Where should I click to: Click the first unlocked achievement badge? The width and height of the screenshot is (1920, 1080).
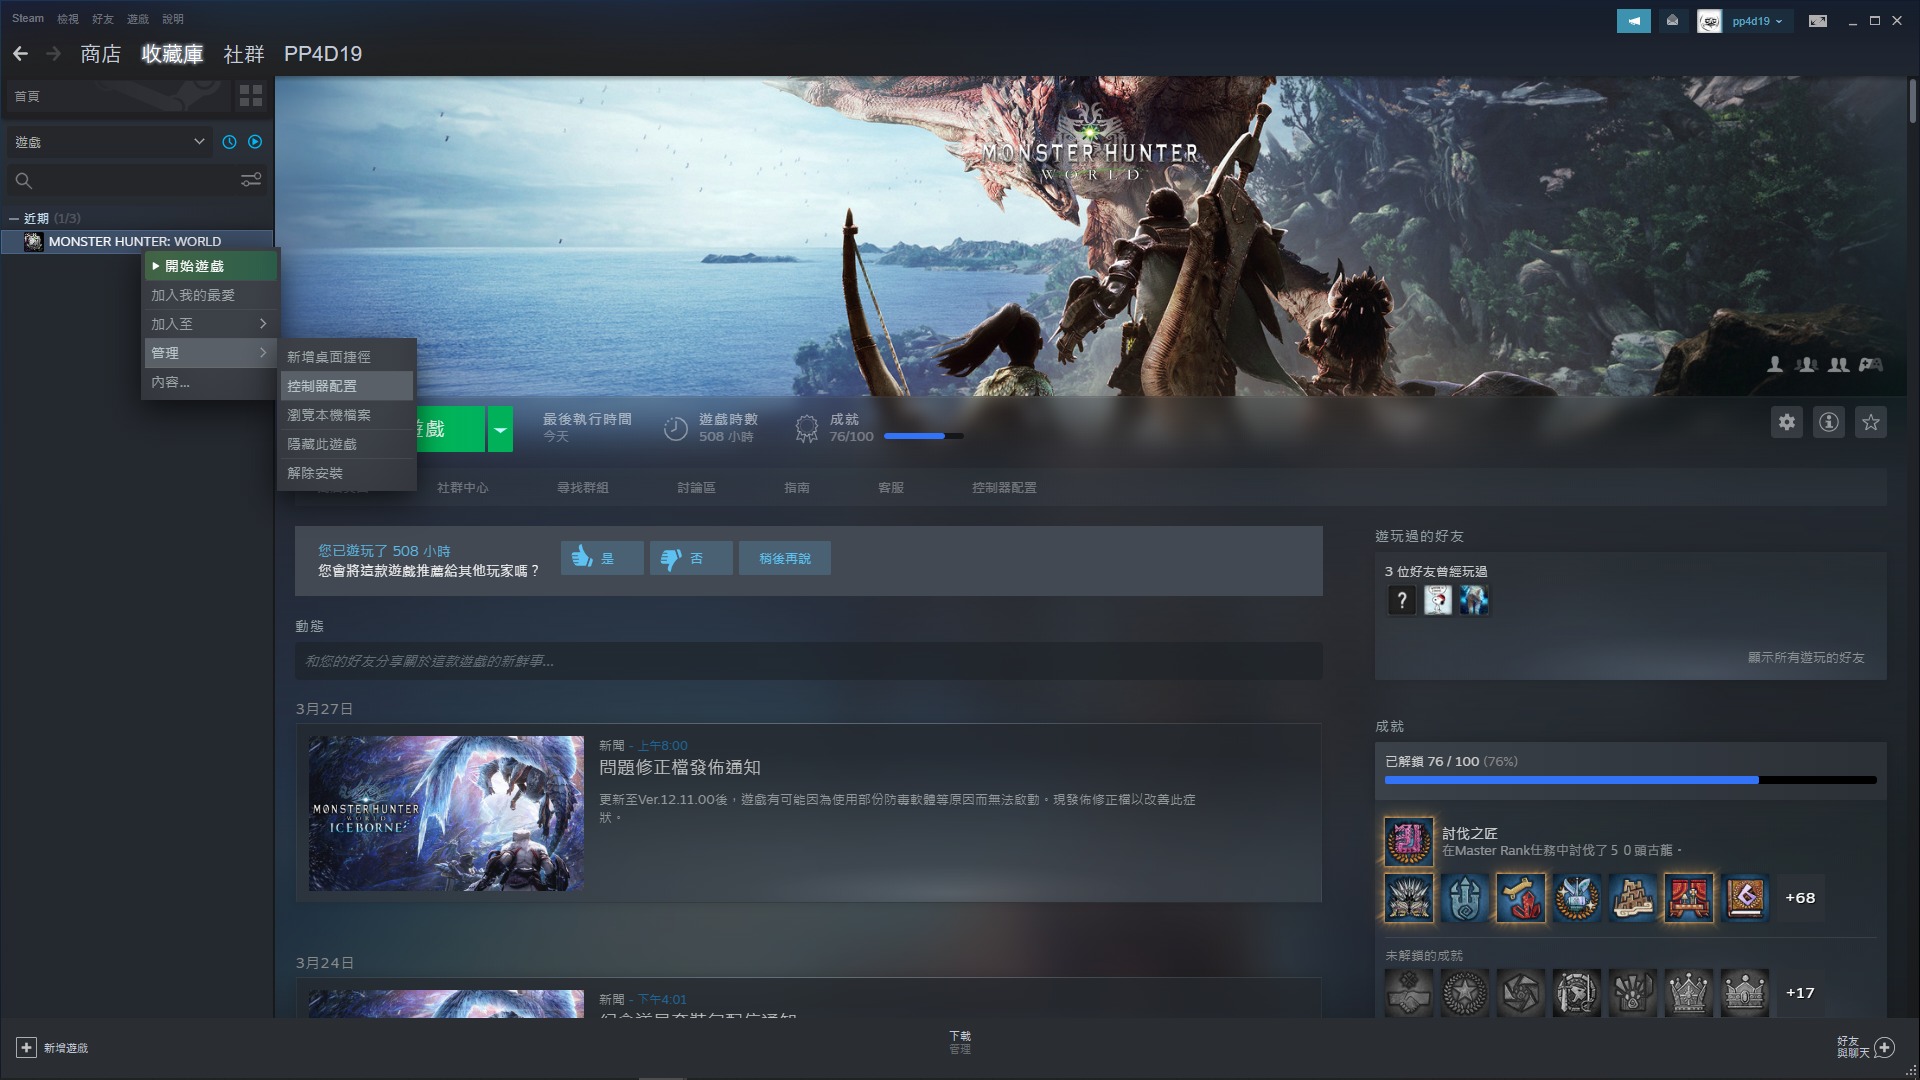pyautogui.click(x=1409, y=898)
